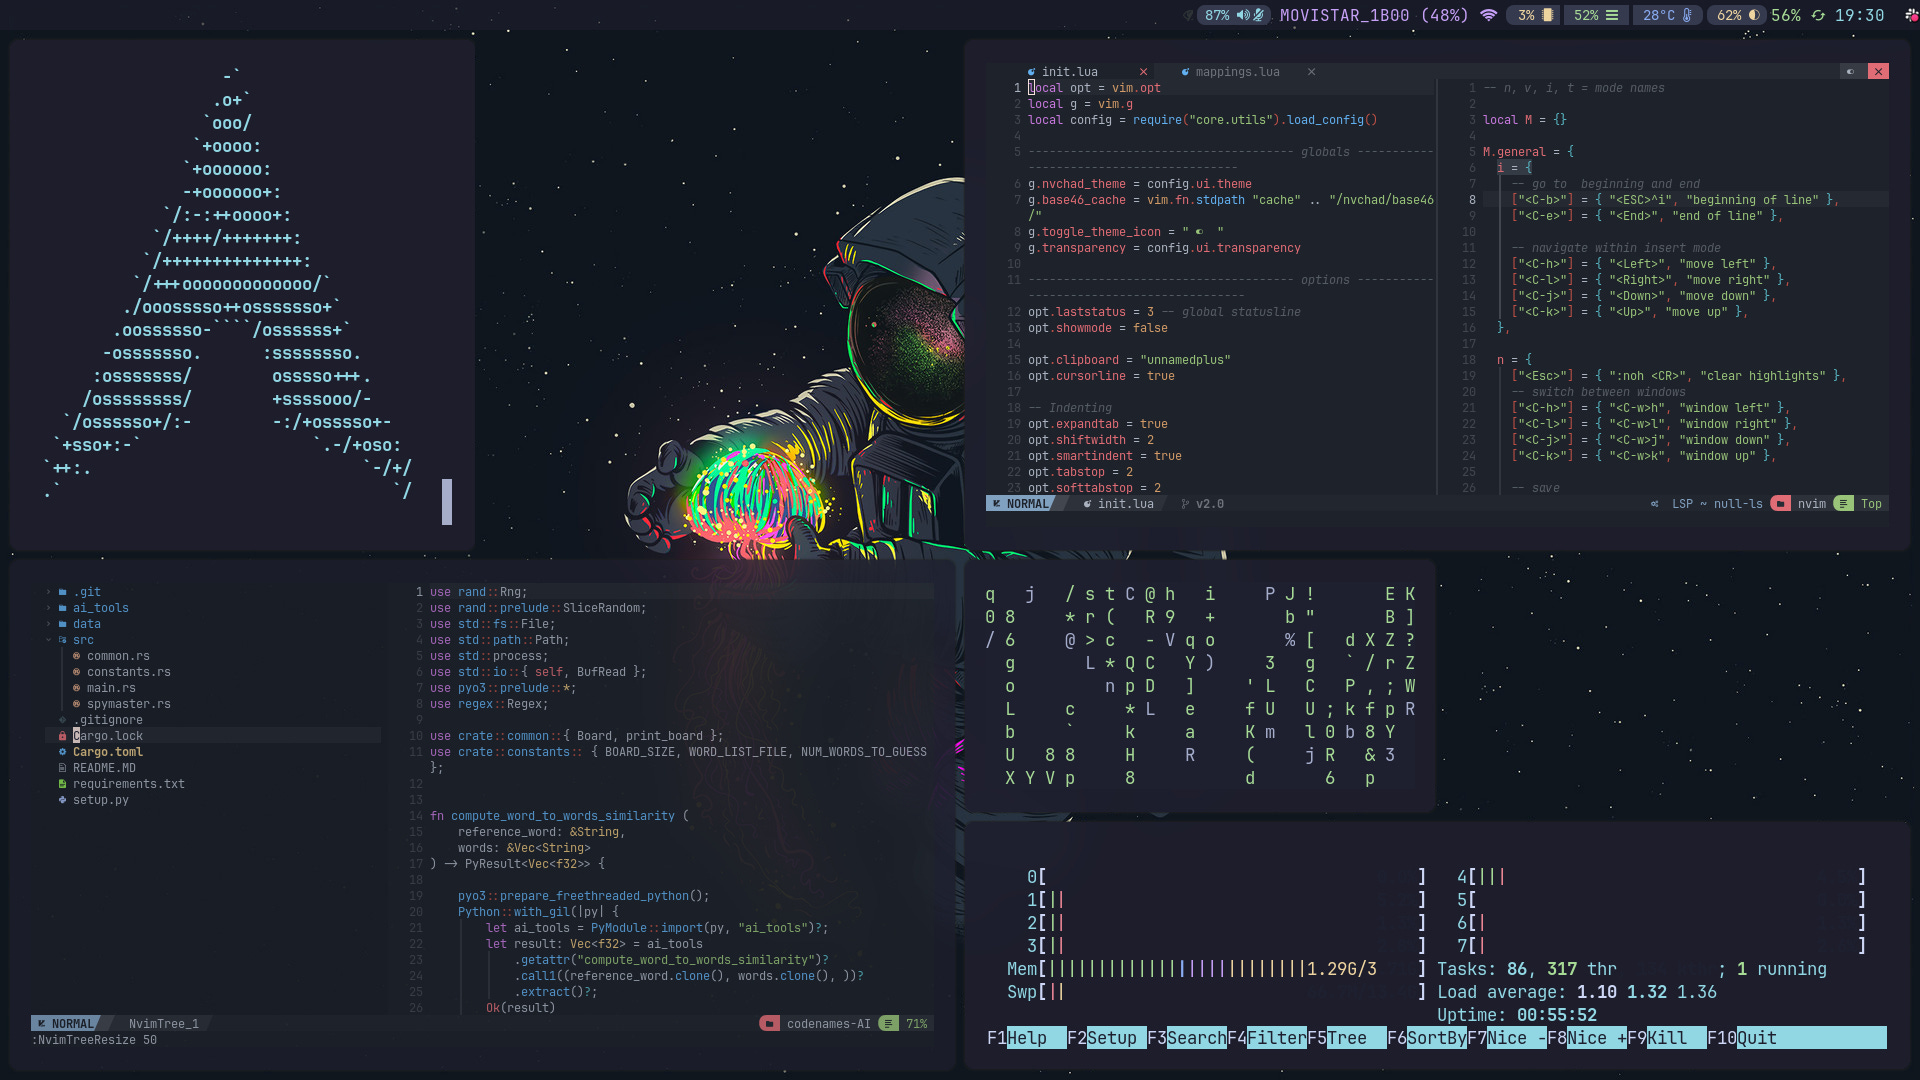
Task: Expand the ai_tools folder arrow
Action: pyautogui.click(x=48, y=608)
